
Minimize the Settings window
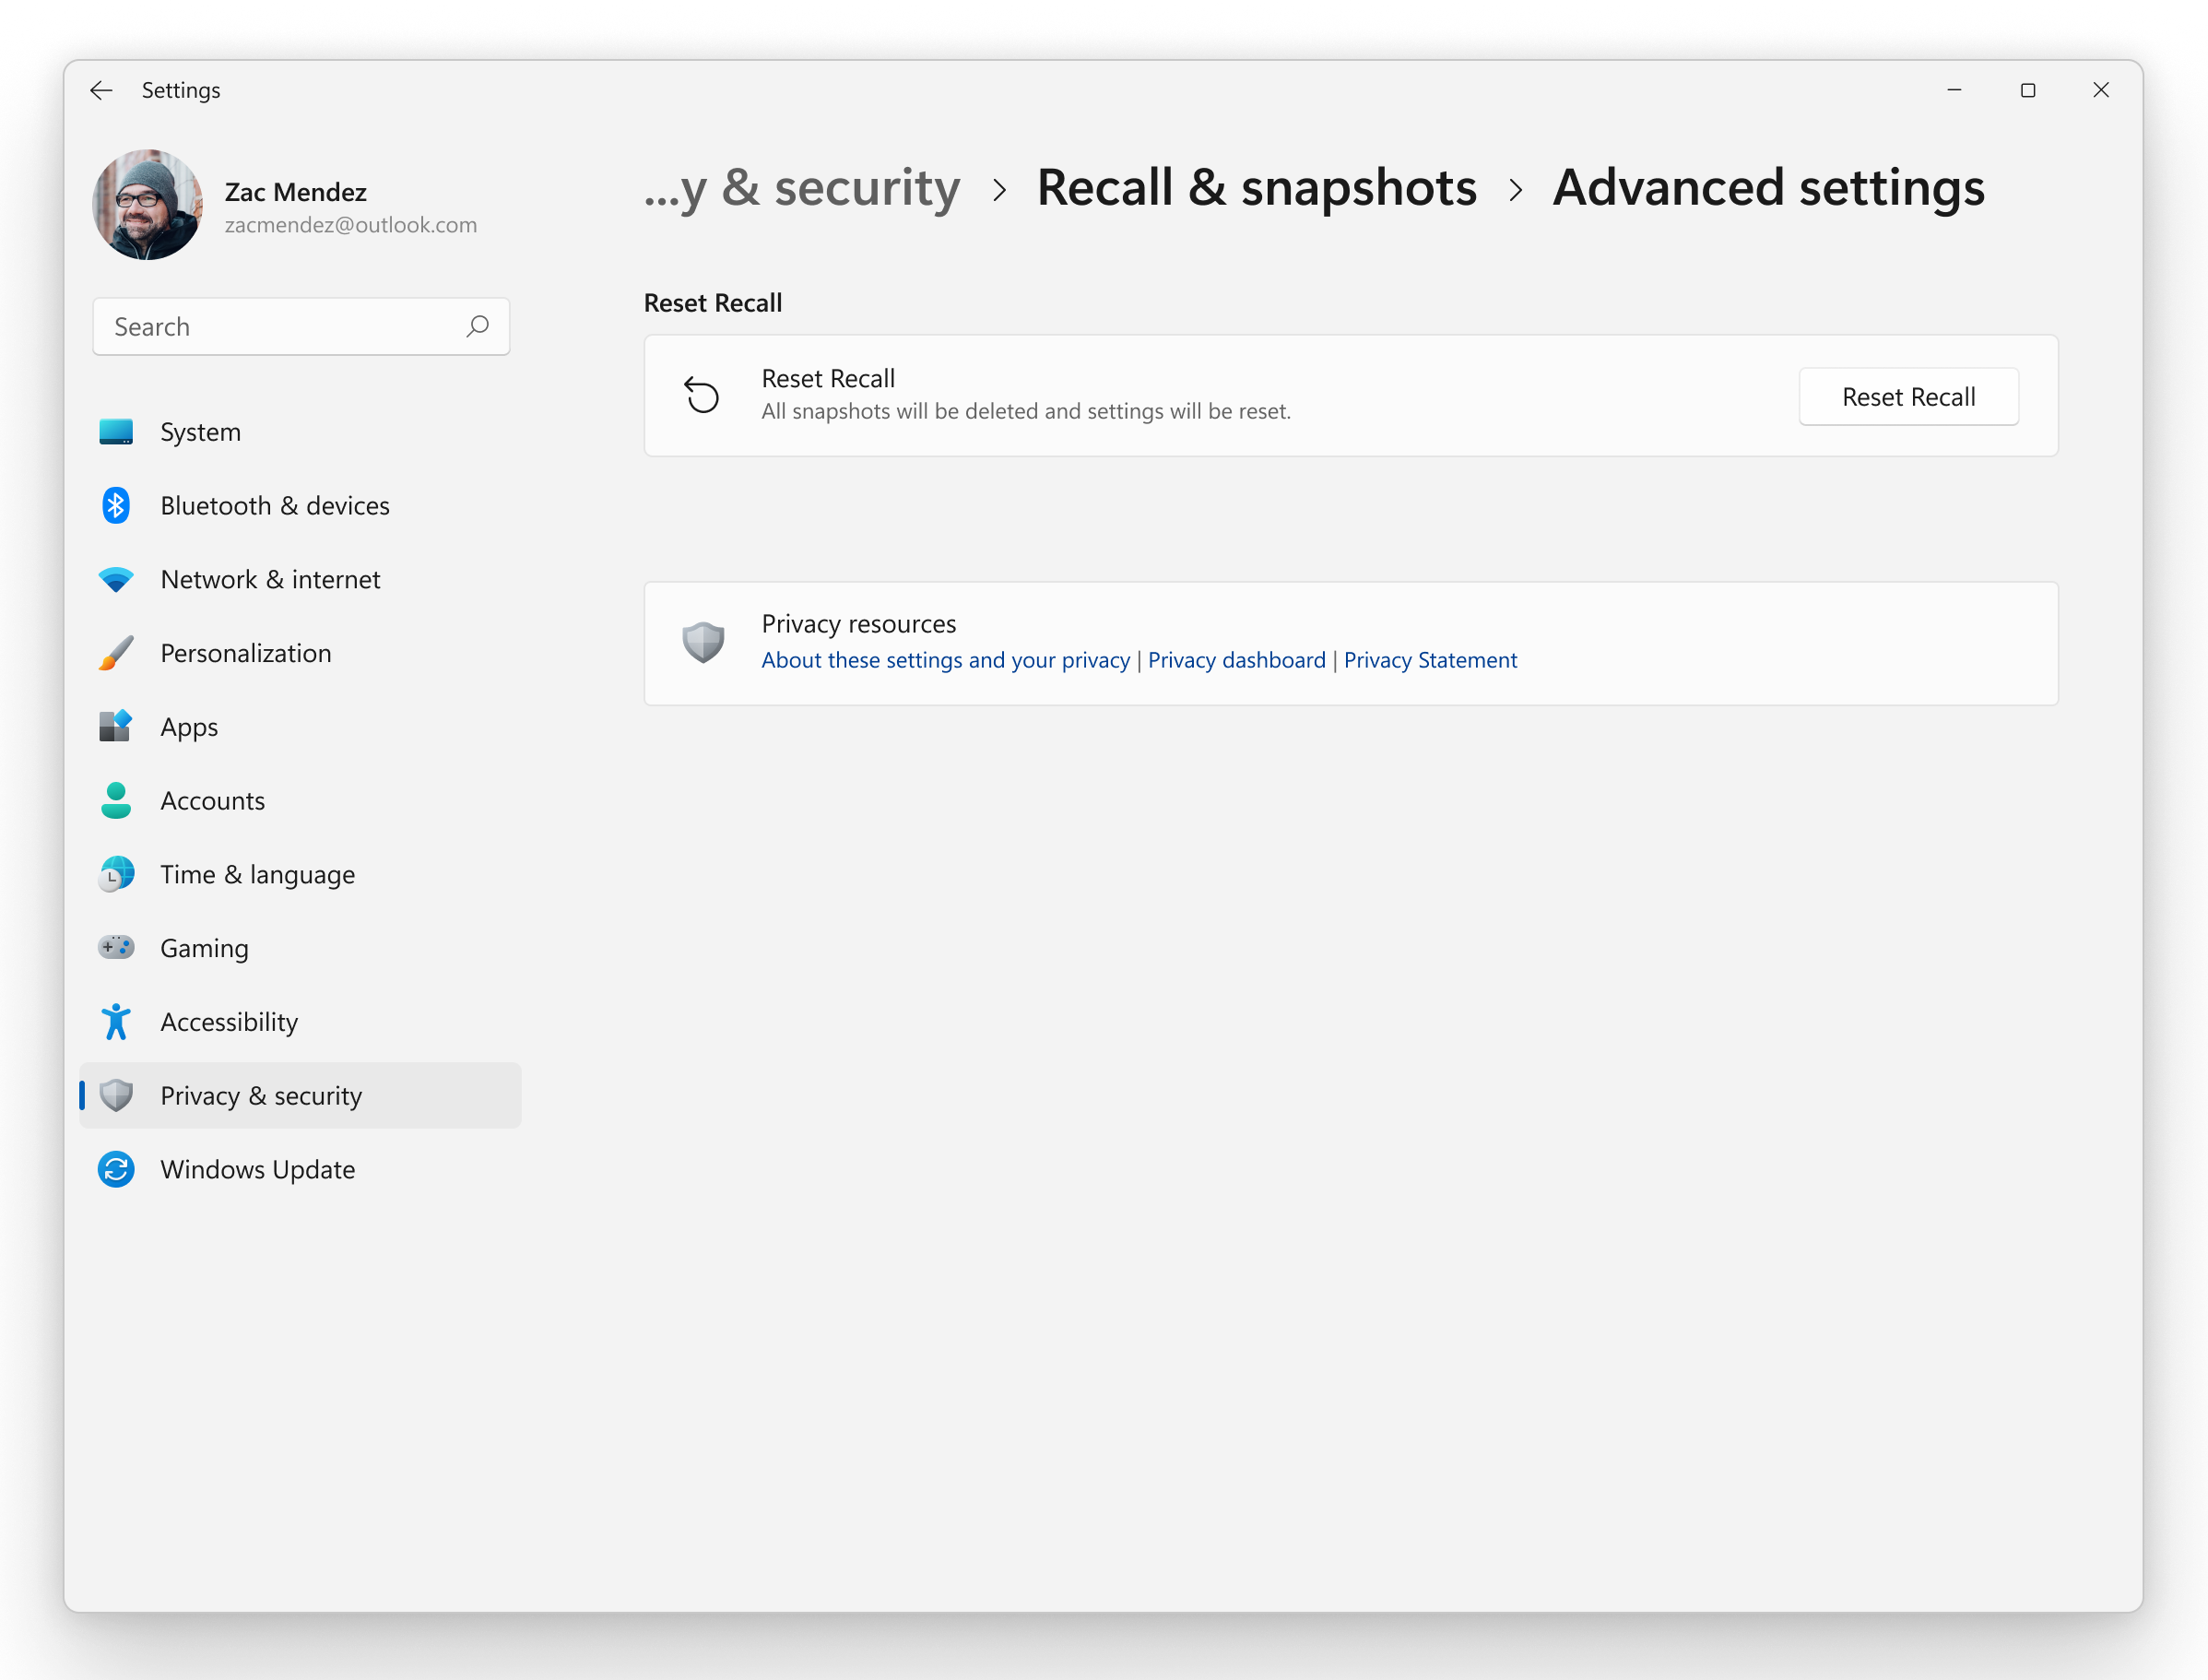[1954, 90]
